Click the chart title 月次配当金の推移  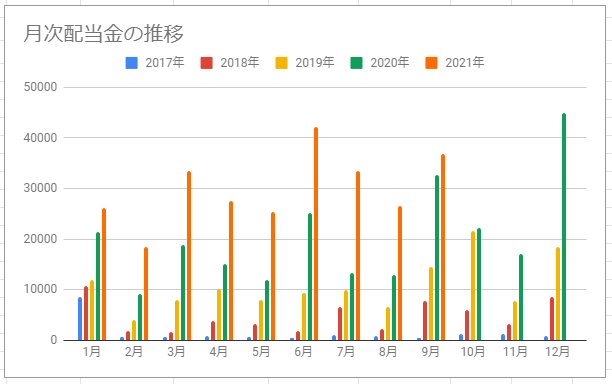tap(103, 34)
